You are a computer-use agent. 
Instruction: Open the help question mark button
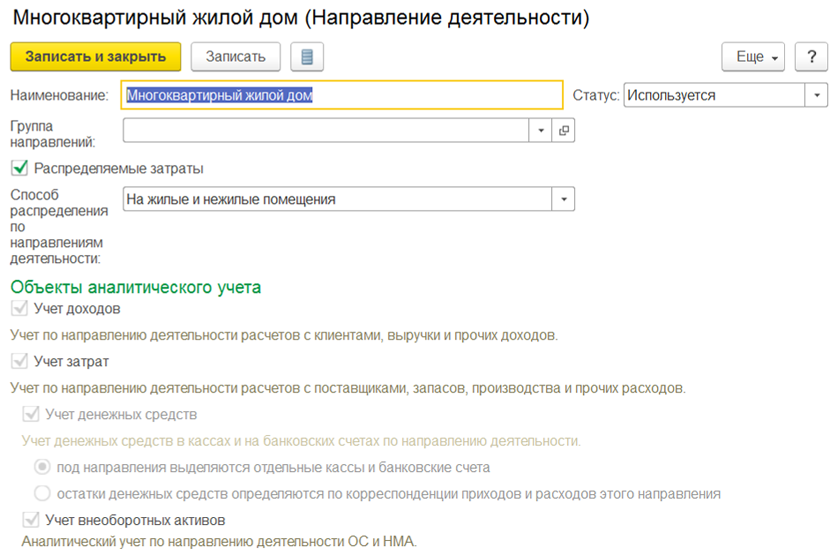[811, 57]
